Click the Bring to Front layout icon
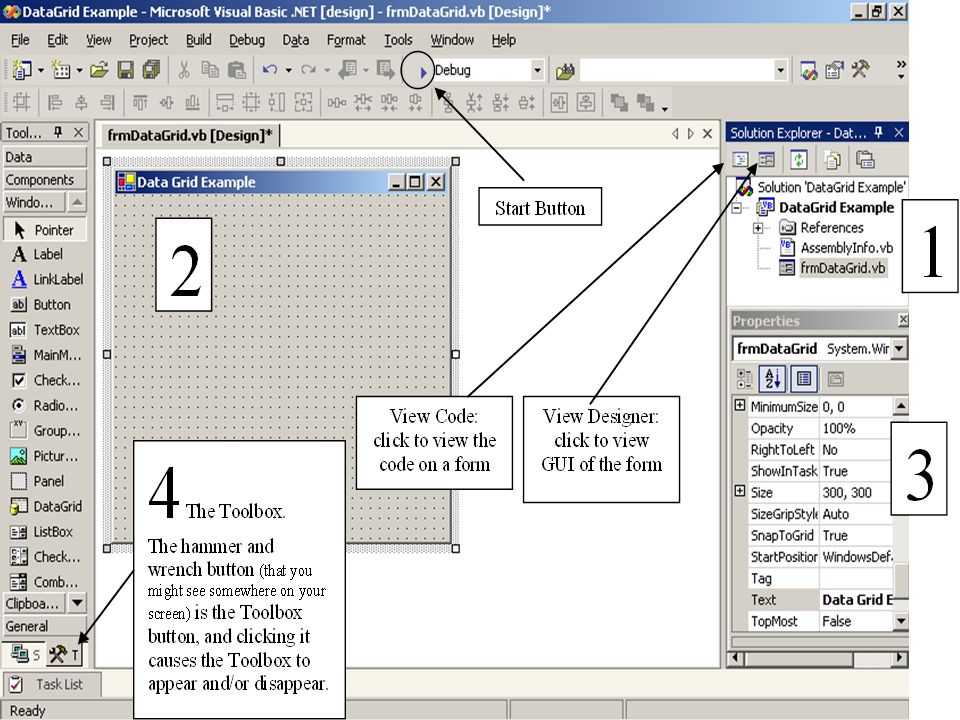 (x=619, y=102)
